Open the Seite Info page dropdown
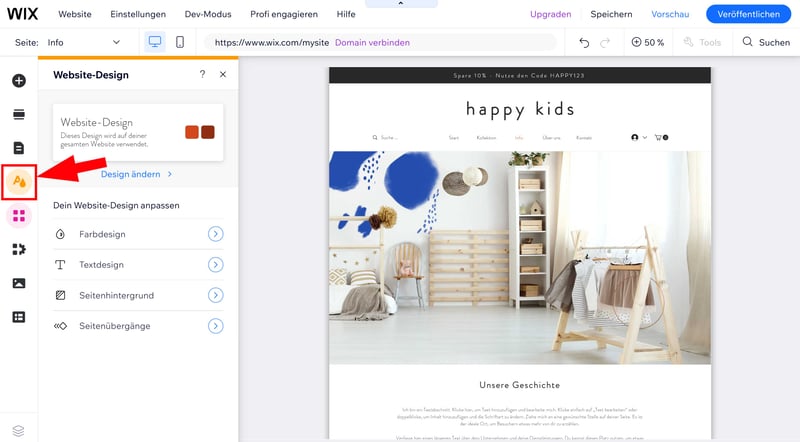The width and height of the screenshot is (800, 442). [x=84, y=42]
